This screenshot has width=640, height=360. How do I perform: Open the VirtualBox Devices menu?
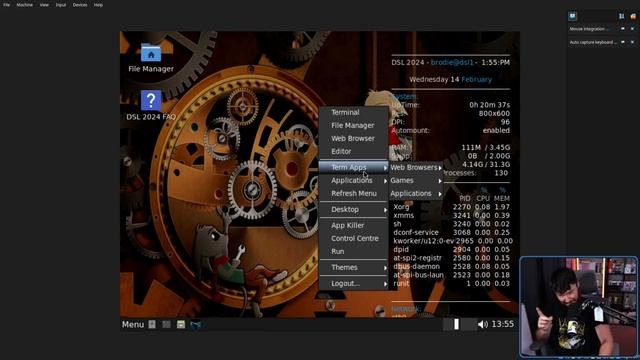point(80,5)
